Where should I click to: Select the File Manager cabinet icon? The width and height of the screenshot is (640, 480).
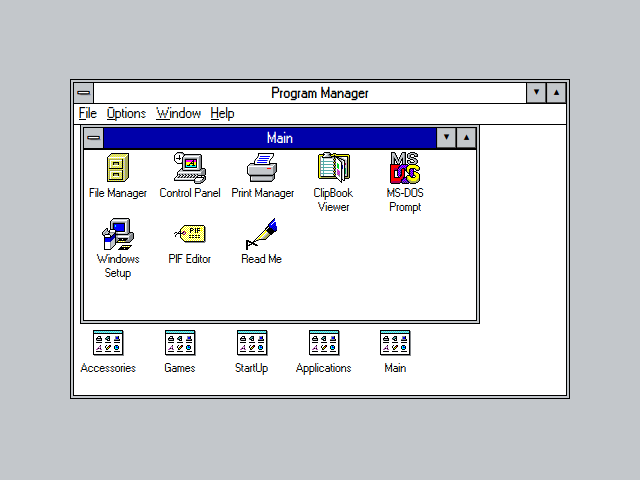(118, 167)
